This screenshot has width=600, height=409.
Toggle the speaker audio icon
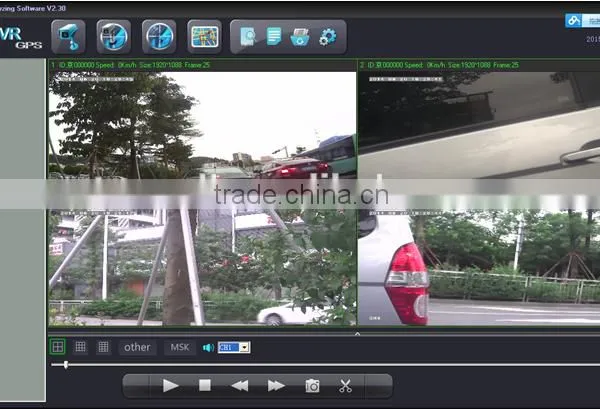pos(208,347)
